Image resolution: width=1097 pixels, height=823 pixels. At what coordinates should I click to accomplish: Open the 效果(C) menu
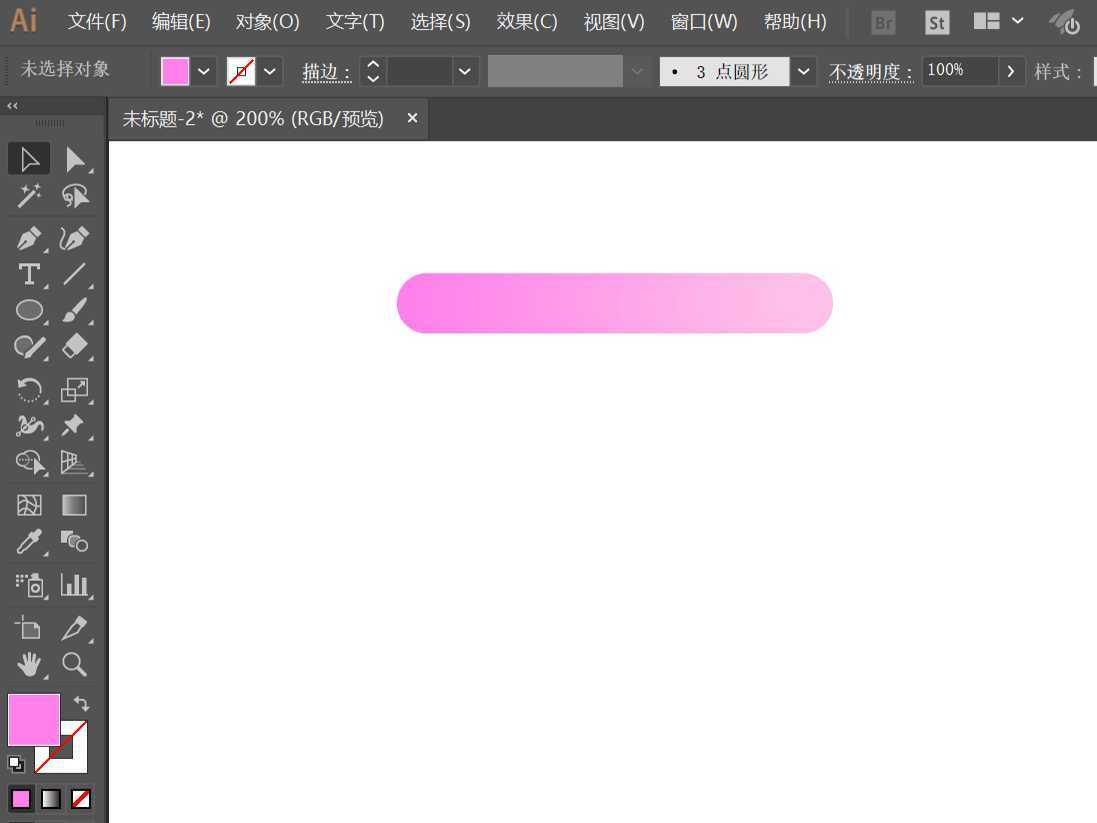pos(527,21)
